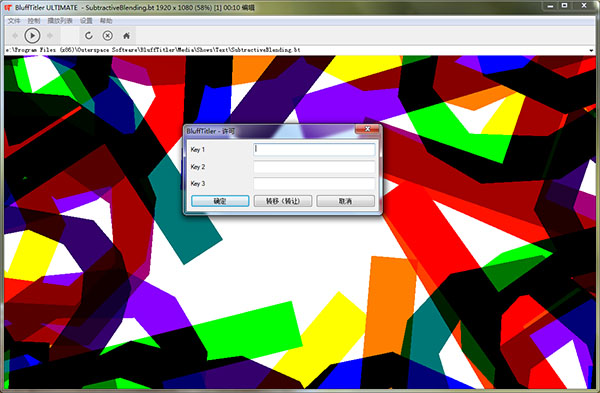Image resolution: width=600 pixels, height=393 pixels.
Task: Click the refresh/reload icon
Action: coord(89,36)
